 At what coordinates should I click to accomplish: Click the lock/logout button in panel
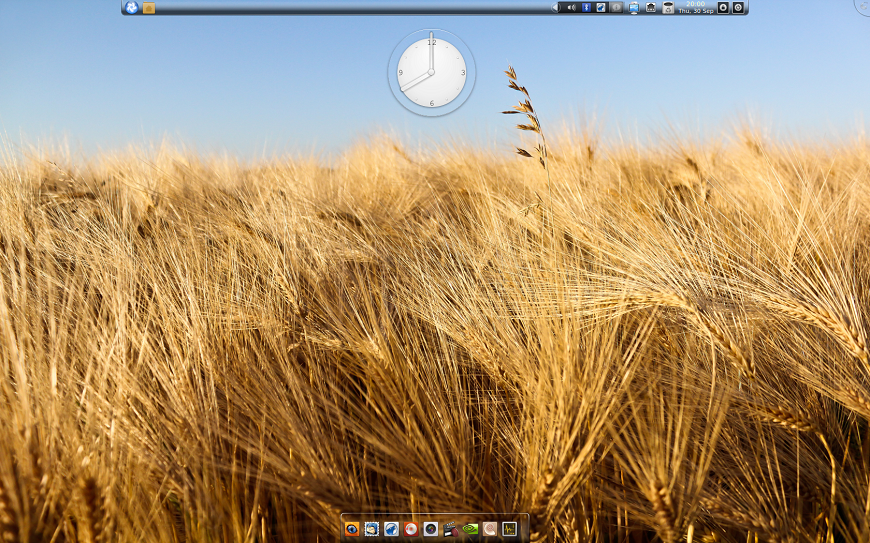(x=723, y=7)
